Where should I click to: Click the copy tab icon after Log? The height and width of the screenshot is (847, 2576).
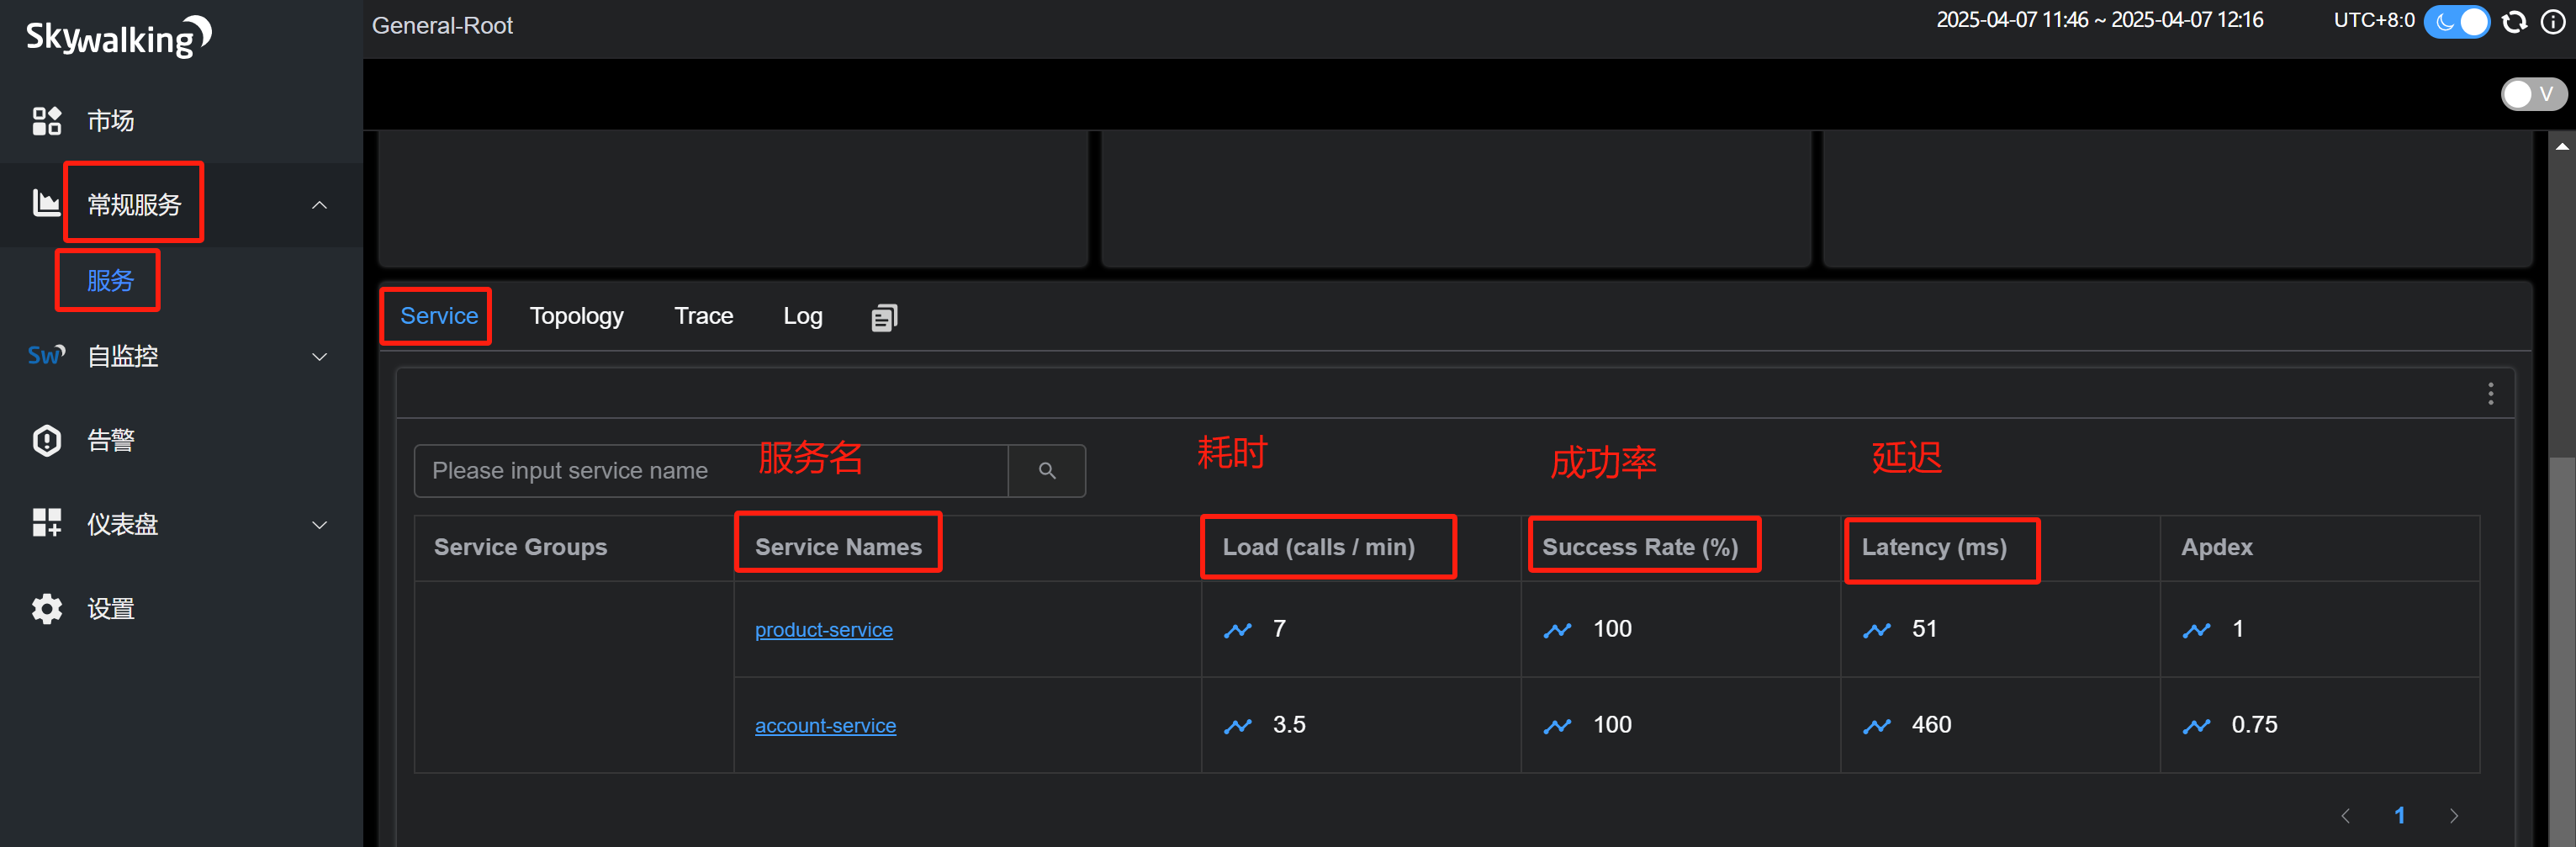pyautogui.click(x=884, y=317)
